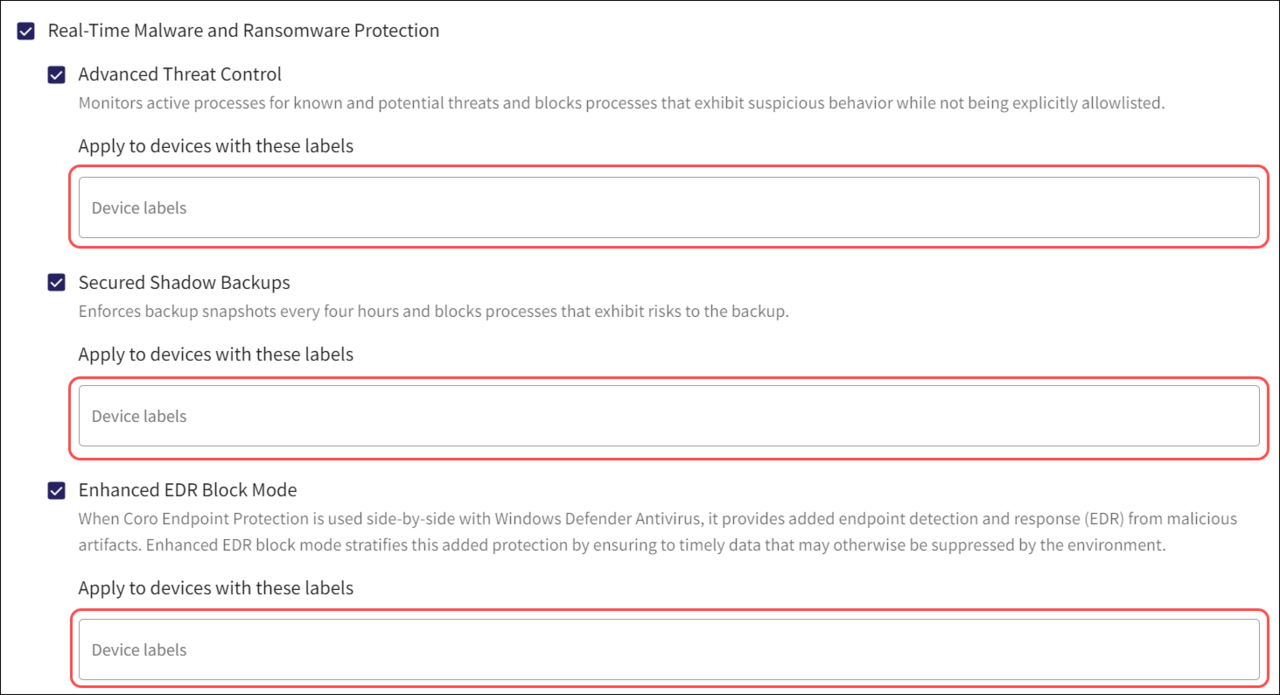Click "Apply to devices" heading under Secured Shadow Backups
This screenshot has height=695, width=1280.
(215, 354)
